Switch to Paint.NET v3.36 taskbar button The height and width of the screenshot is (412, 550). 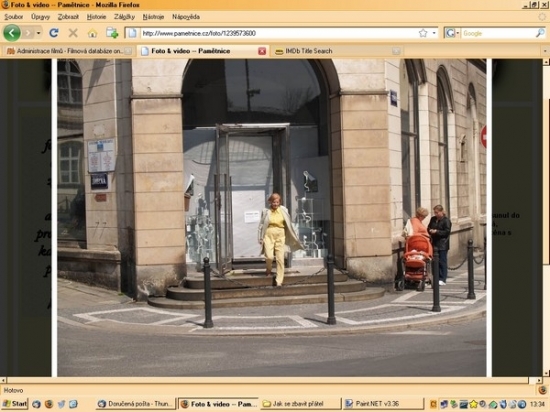click(x=383, y=404)
